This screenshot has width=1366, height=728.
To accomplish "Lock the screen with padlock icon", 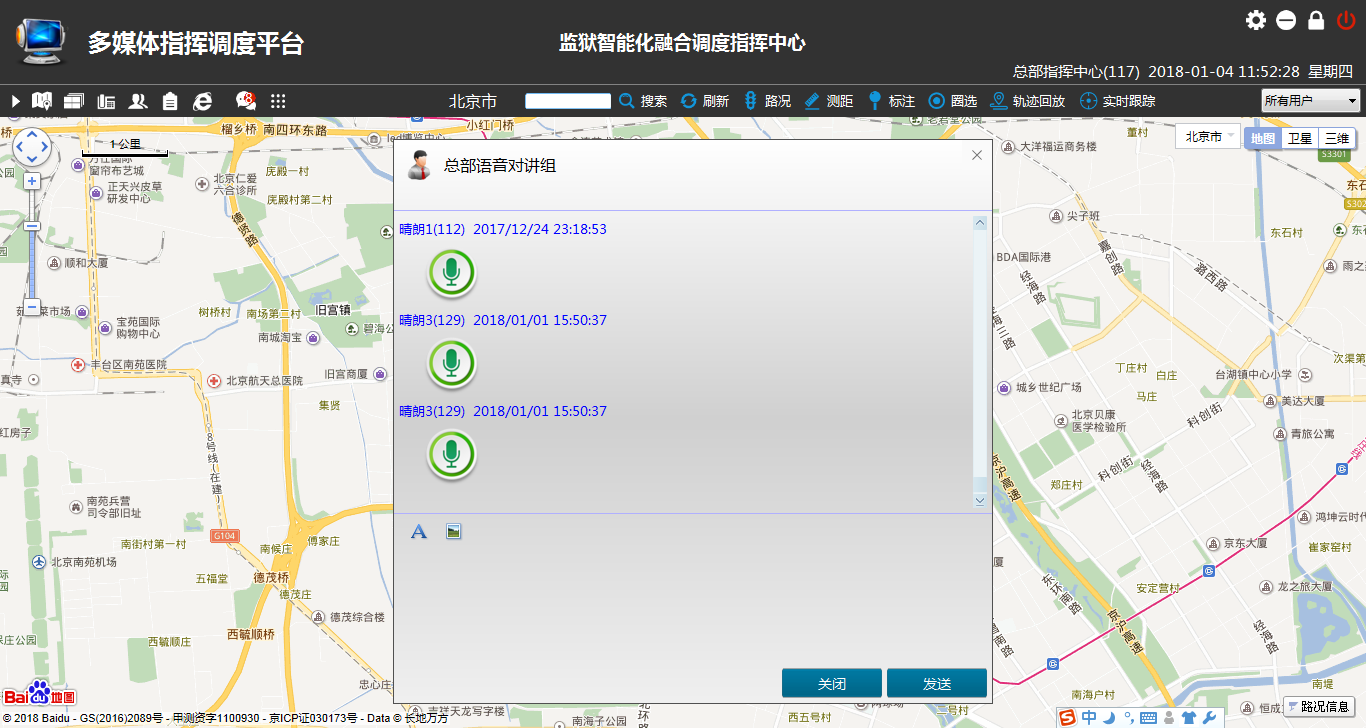I will tap(1316, 20).
